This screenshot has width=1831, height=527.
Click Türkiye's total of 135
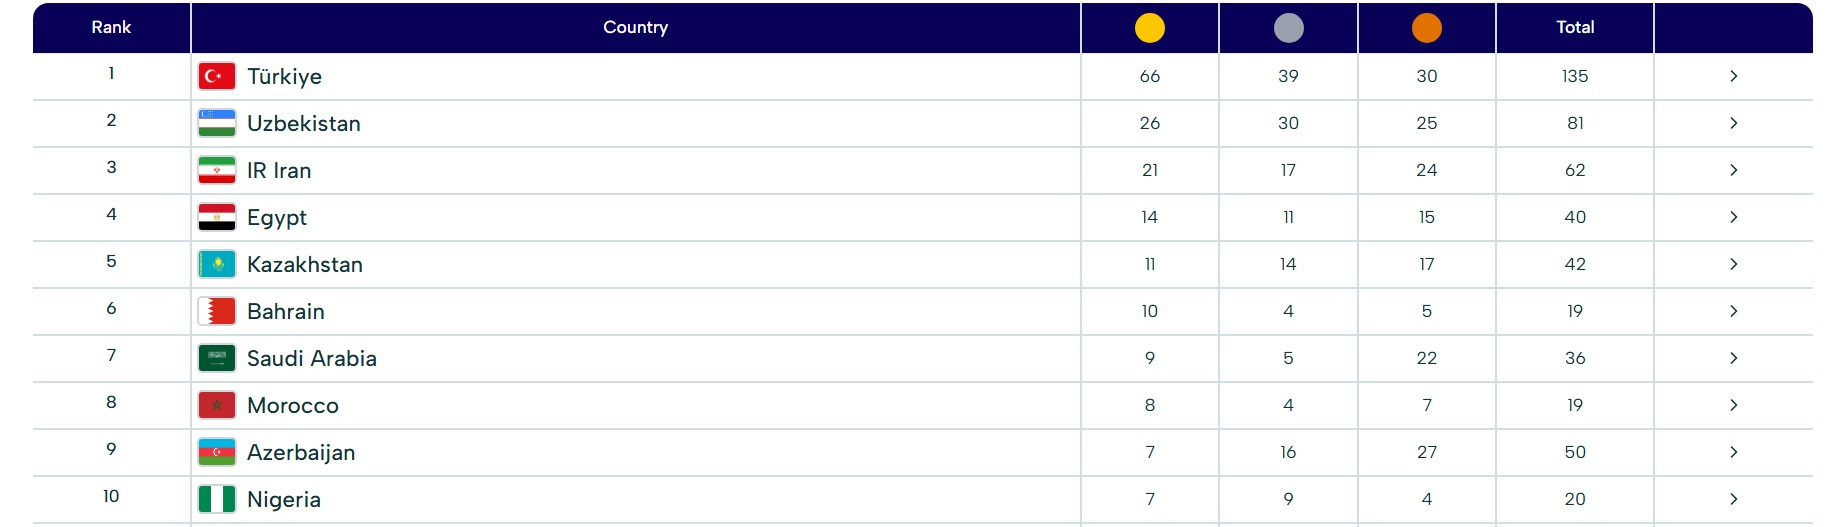pos(1574,76)
